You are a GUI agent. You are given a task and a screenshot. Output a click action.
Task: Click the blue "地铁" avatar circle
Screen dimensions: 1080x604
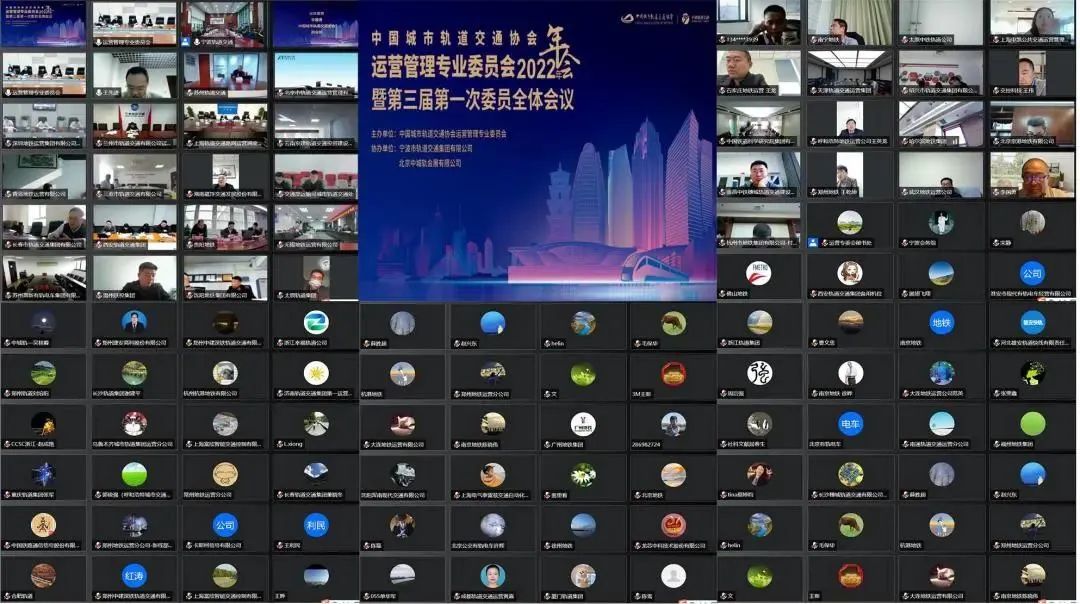point(941,322)
